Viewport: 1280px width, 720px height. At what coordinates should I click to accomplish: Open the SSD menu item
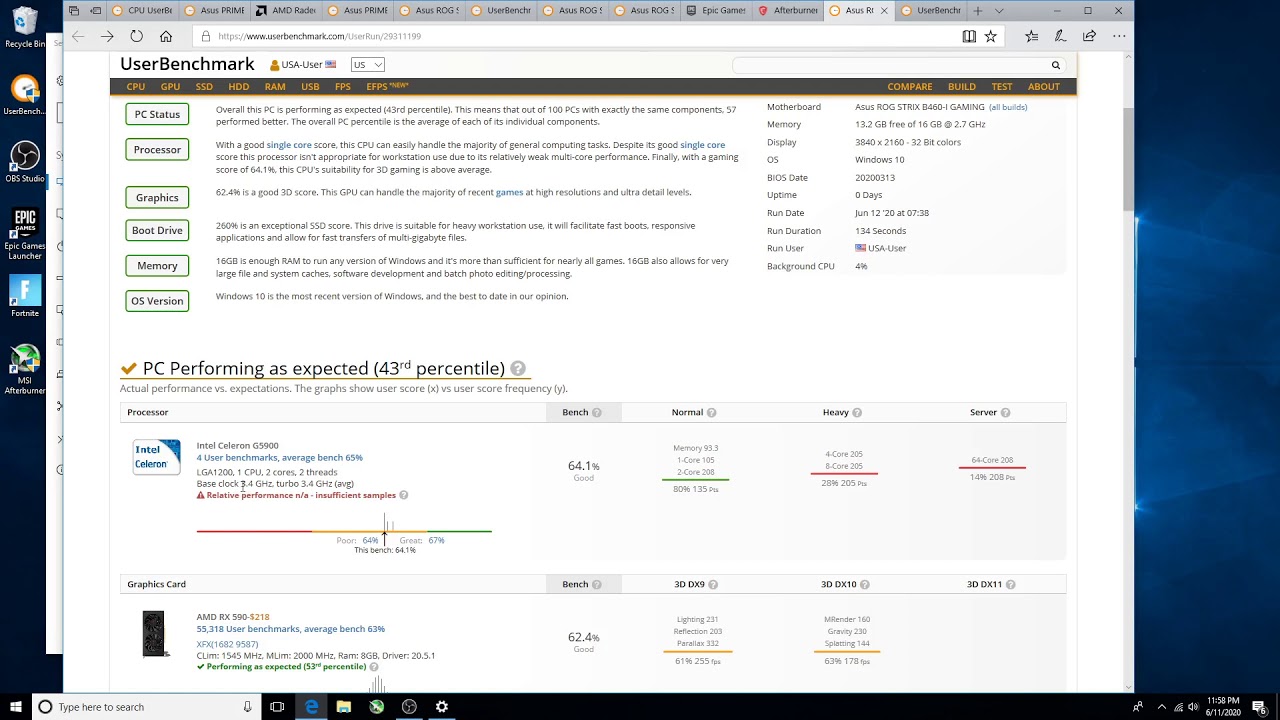click(204, 87)
